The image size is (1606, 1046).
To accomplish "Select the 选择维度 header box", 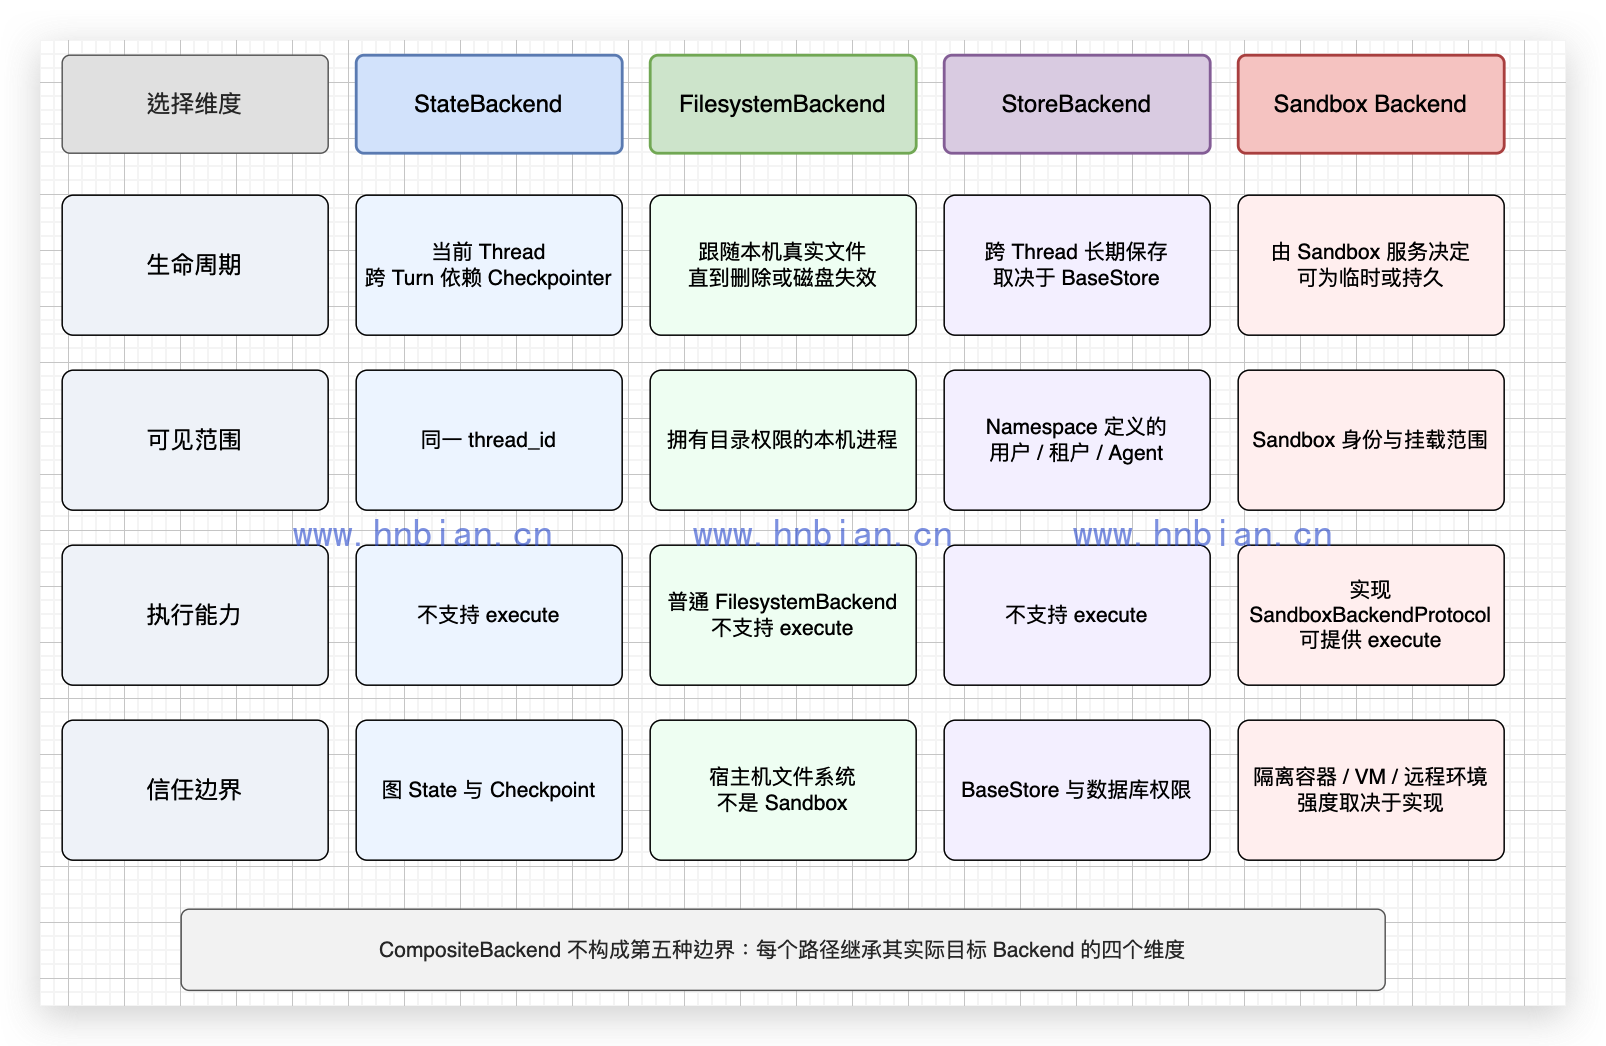I will click(195, 104).
